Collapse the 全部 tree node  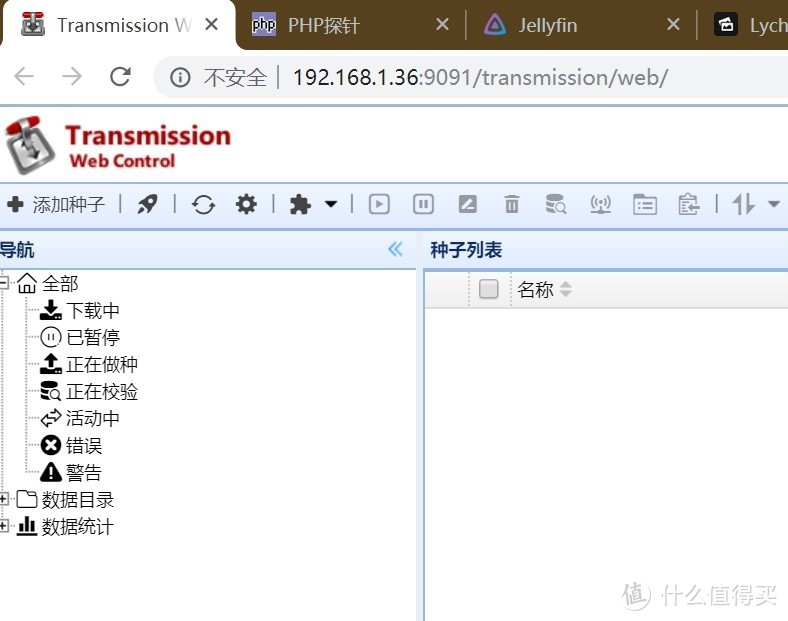(4, 283)
